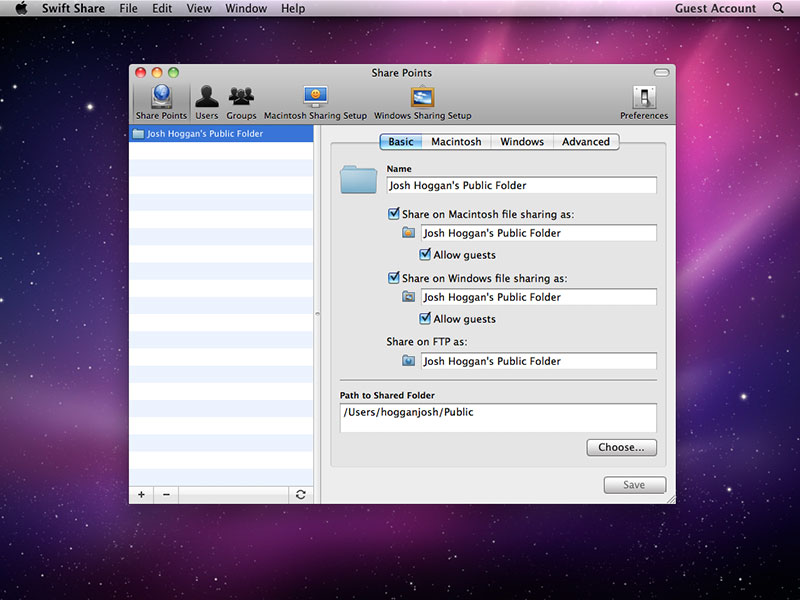This screenshot has width=800, height=600.
Task: Click the FTP share name field
Action: click(539, 361)
